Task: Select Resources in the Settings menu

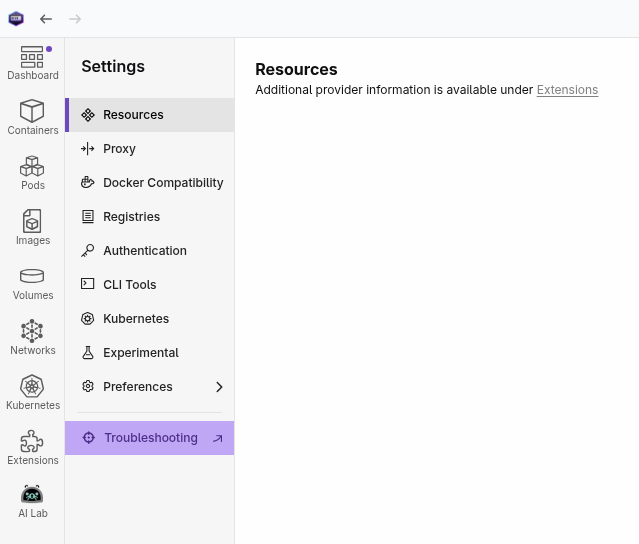Action: click(150, 115)
